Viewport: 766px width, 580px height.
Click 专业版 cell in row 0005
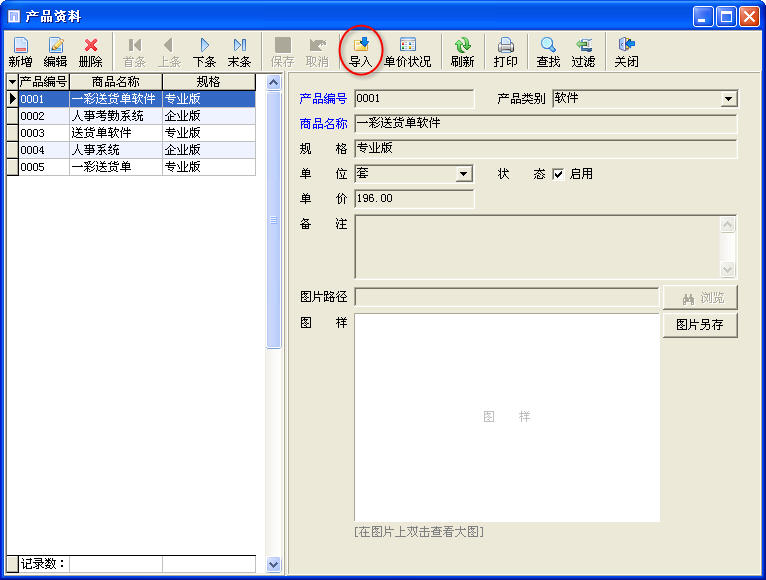[209, 167]
